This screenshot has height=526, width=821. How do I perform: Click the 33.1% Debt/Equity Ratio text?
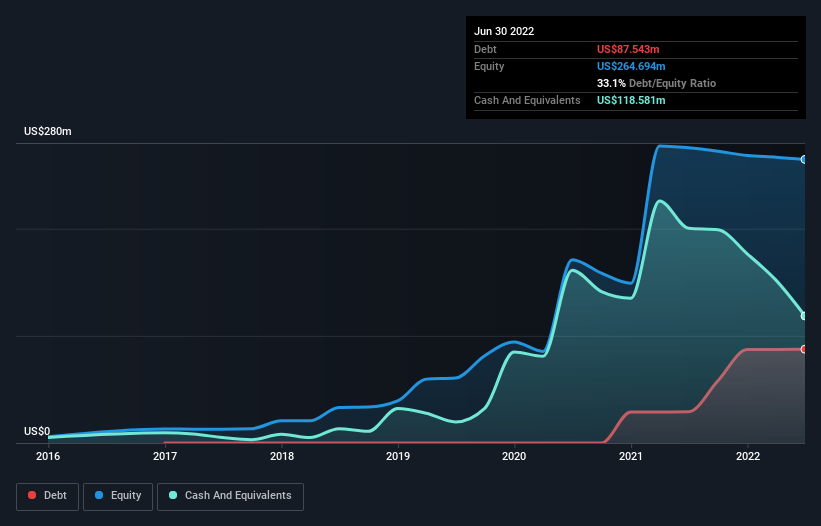pyautogui.click(x=656, y=83)
